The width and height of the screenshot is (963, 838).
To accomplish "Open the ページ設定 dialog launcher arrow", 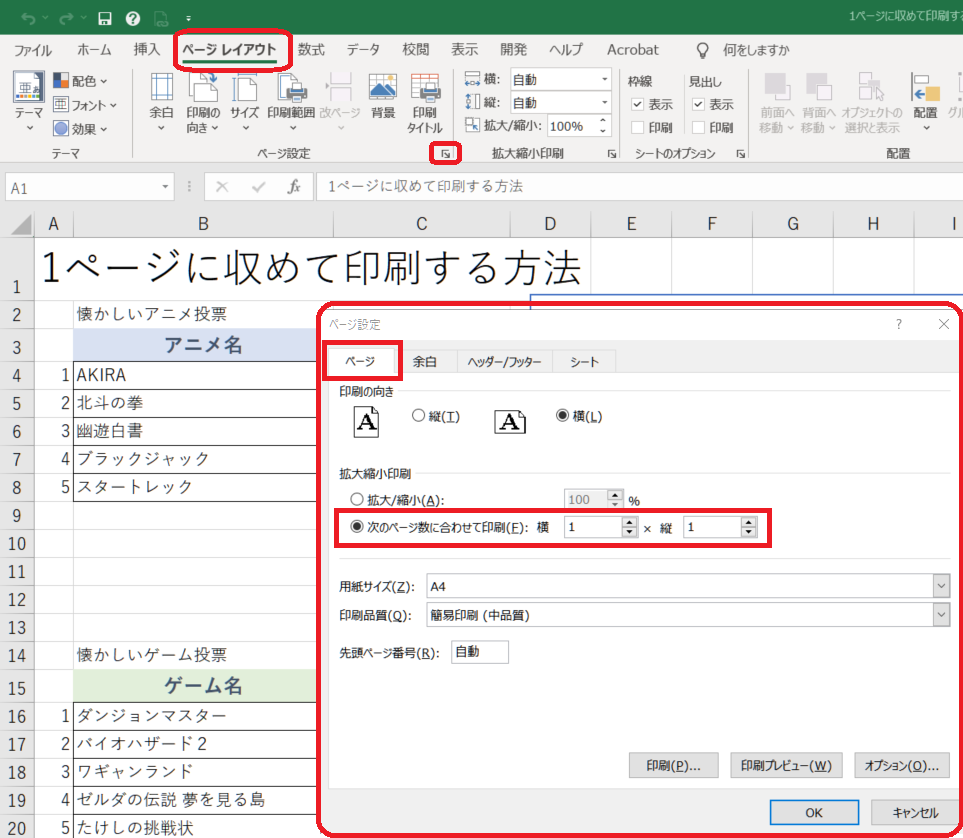I will (x=445, y=154).
